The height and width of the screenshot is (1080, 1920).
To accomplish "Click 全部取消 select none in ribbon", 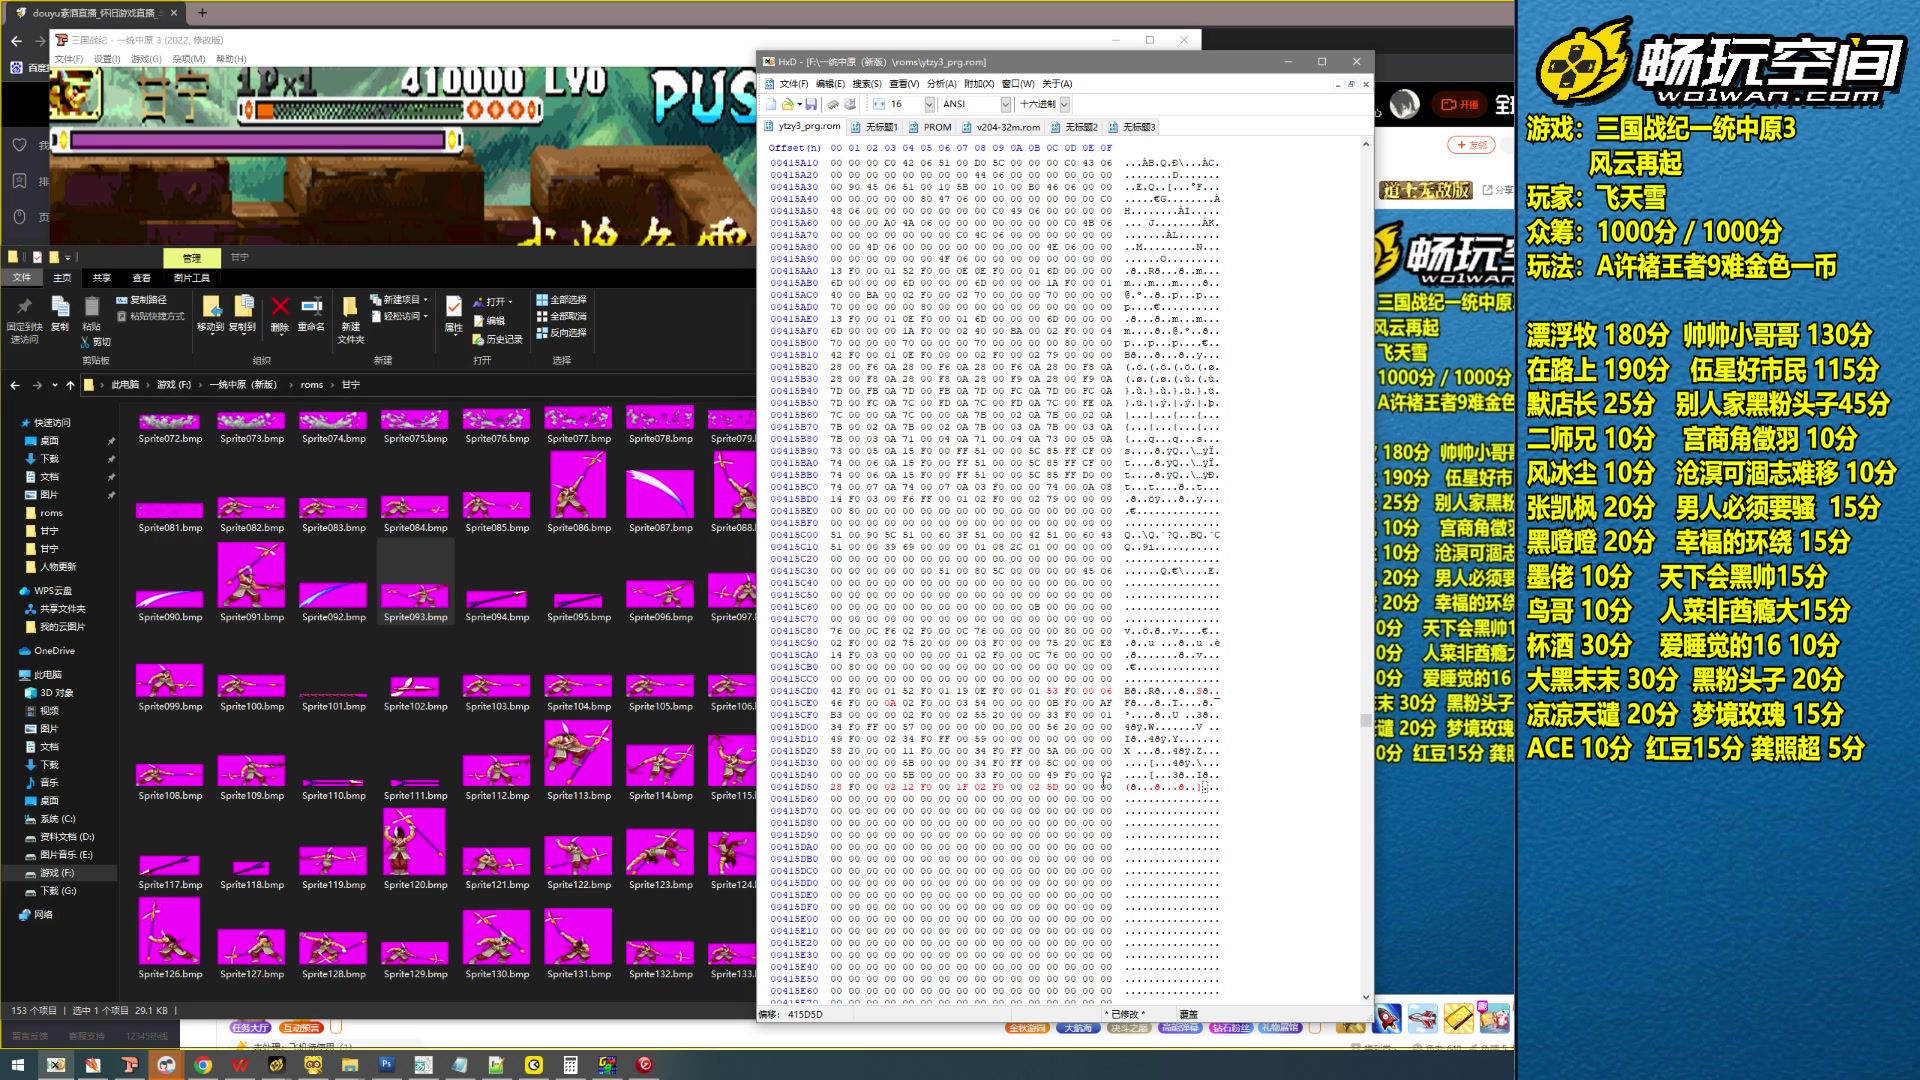I will (x=562, y=316).
